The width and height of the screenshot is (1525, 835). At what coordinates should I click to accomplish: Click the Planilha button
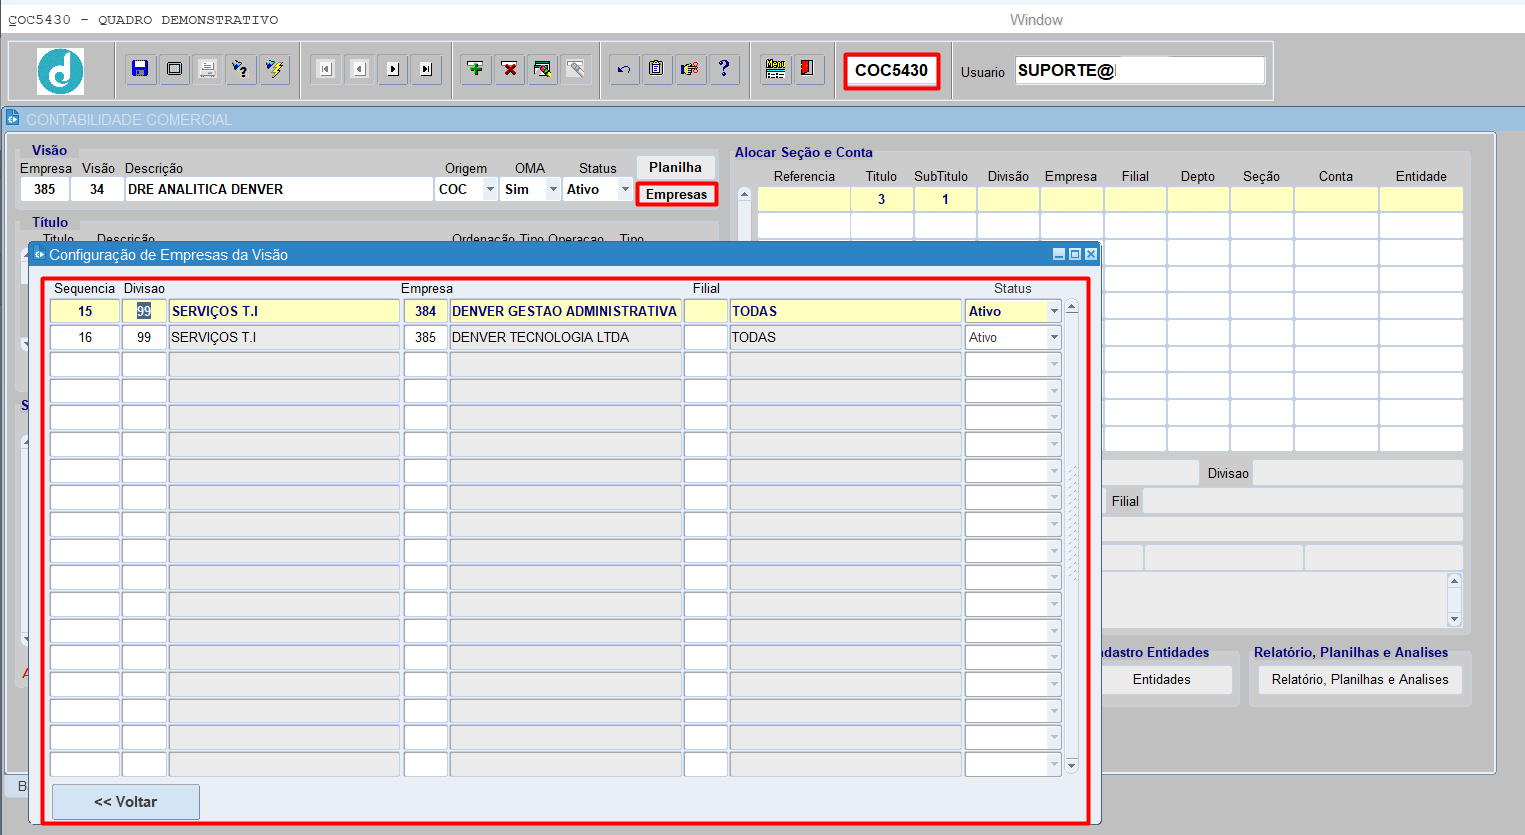pos(675,167)
